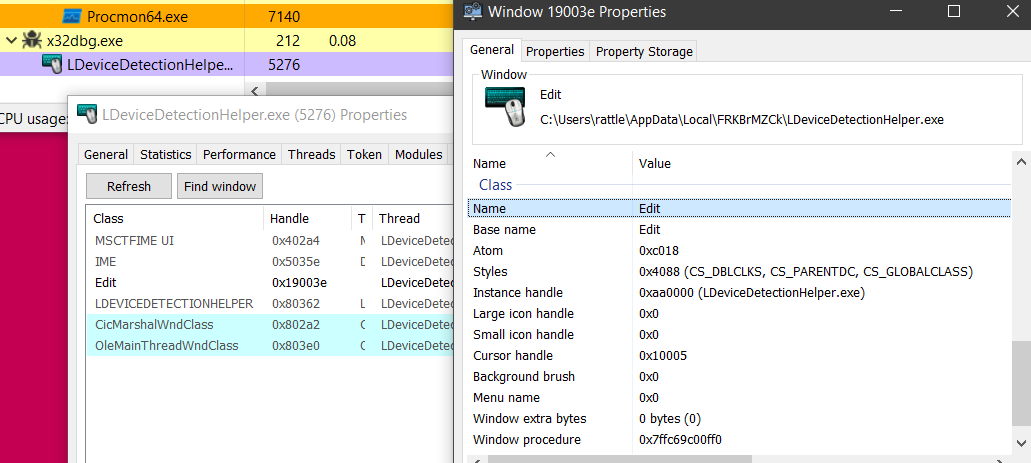Image resolution: width=1031 pixels, height=463 pixels.
Task: Sort property list by Name column header
Action: tap(550, 163)
